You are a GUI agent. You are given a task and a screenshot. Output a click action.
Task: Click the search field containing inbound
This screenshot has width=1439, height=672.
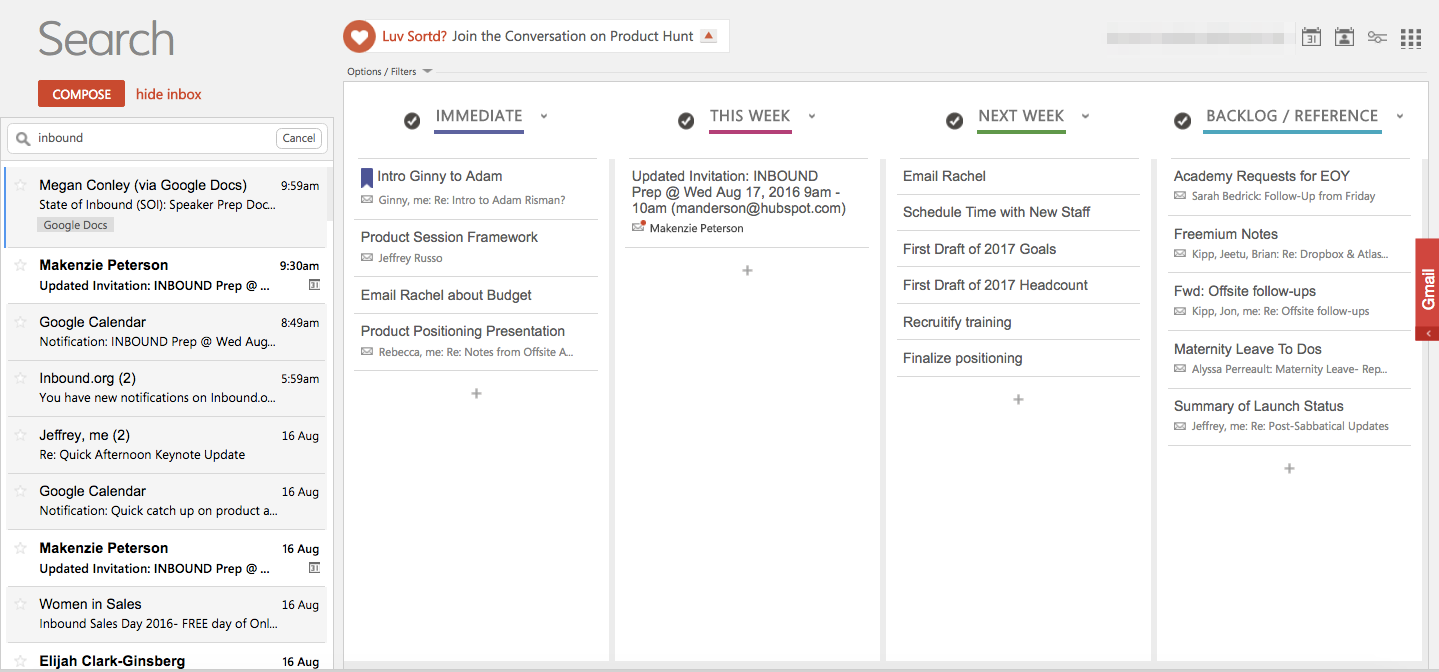pos(150,138)
